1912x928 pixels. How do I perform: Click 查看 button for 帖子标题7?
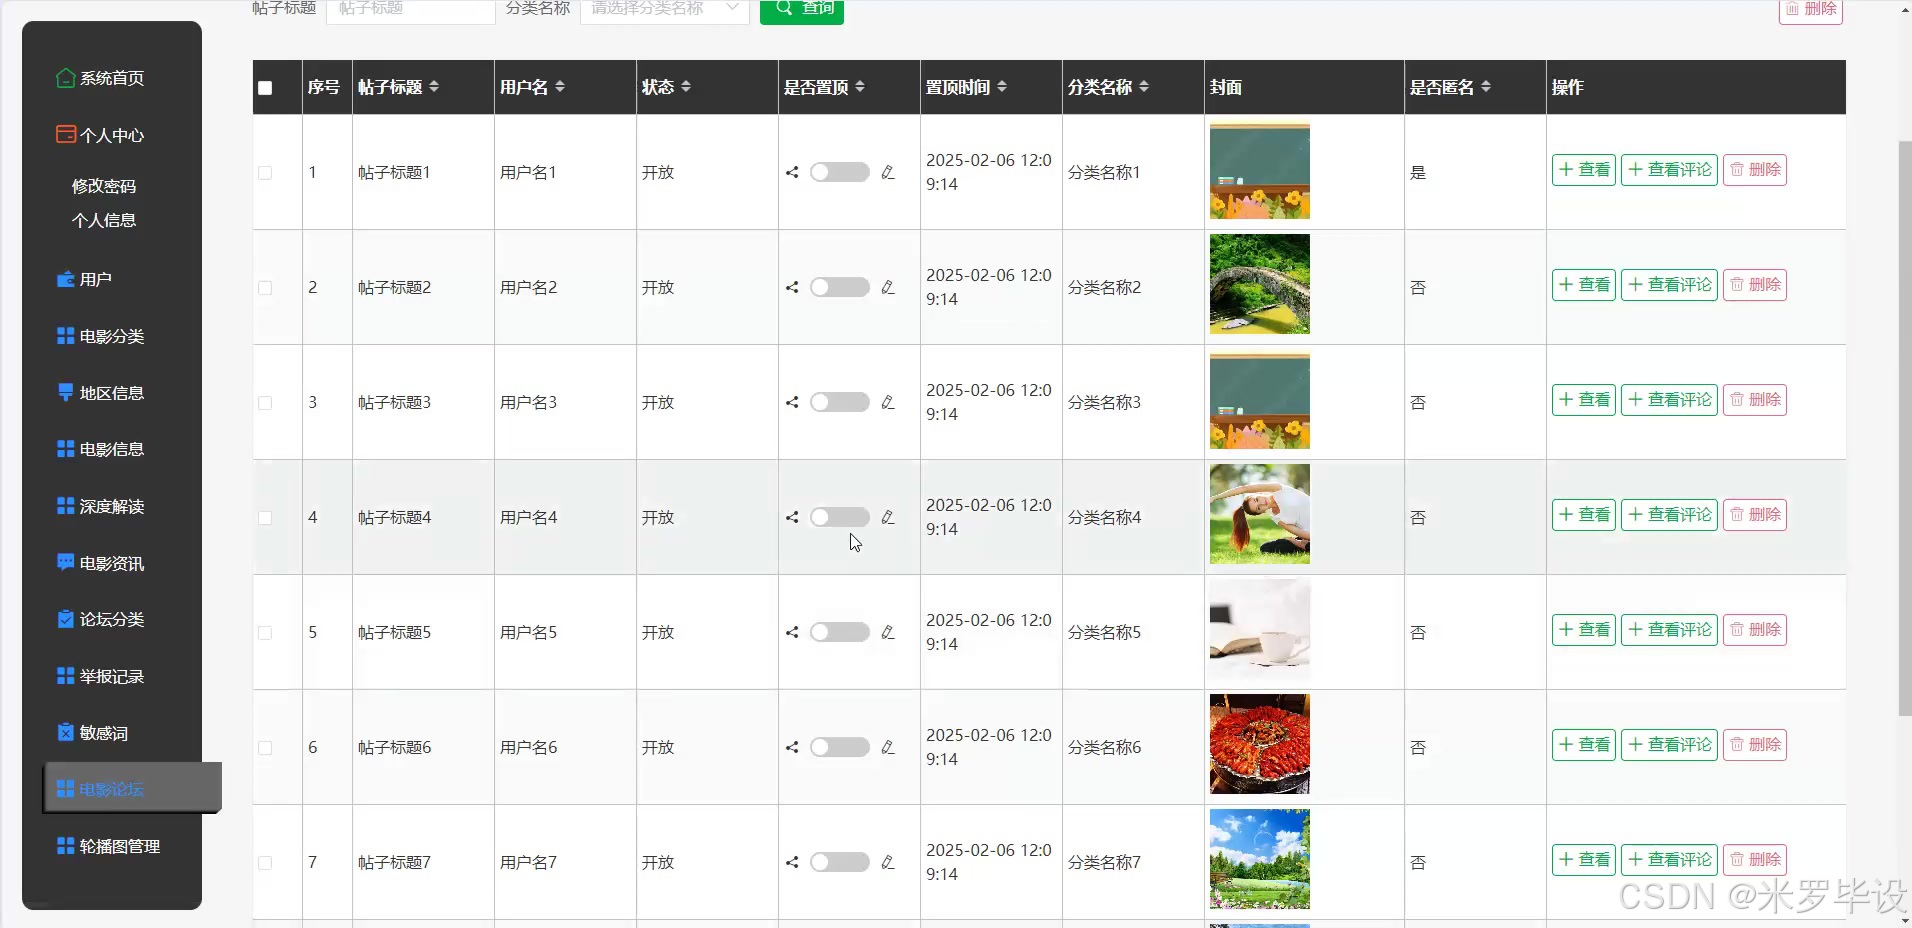click(x=1584, y=860)
